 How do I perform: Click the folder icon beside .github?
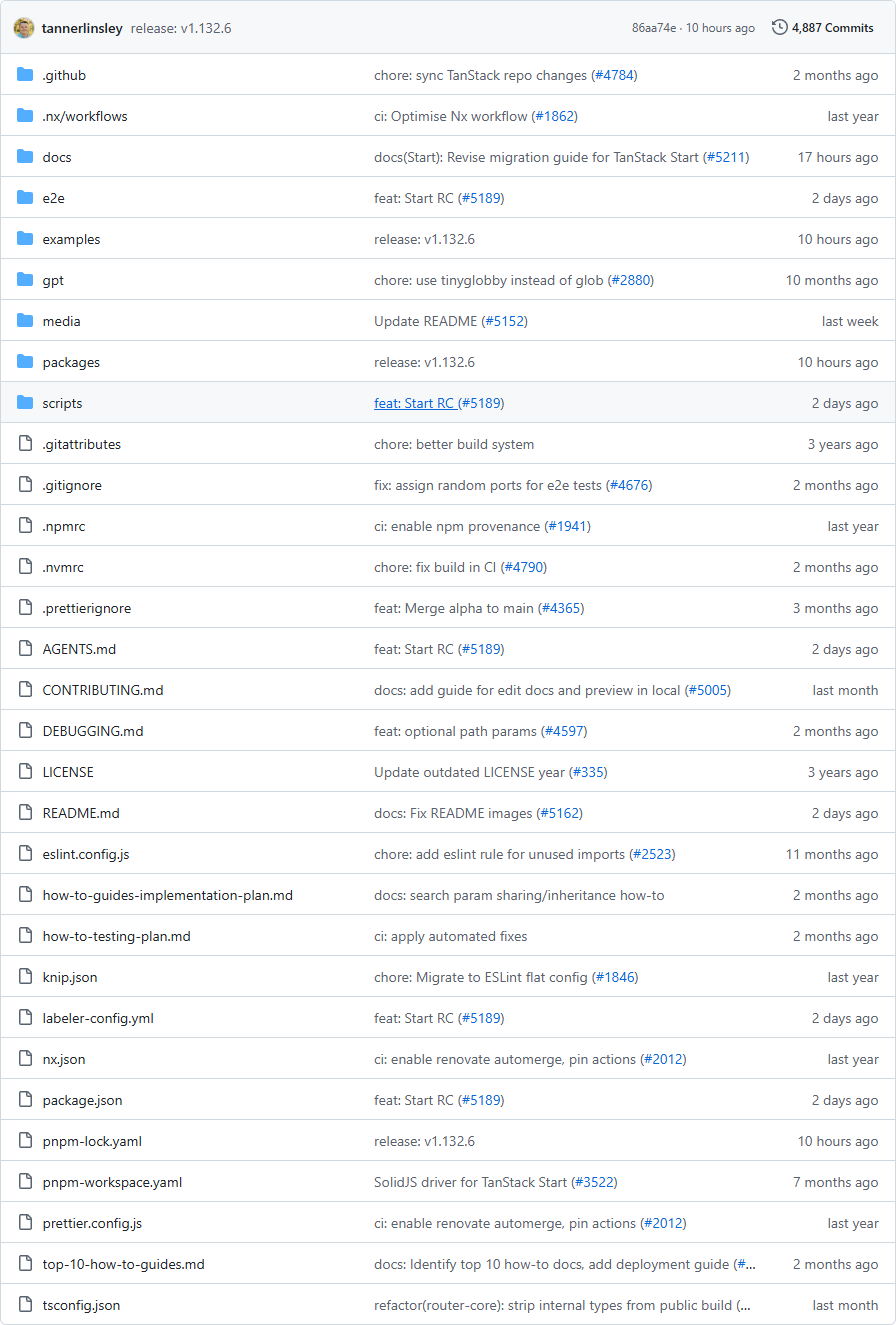pos(25,75)
